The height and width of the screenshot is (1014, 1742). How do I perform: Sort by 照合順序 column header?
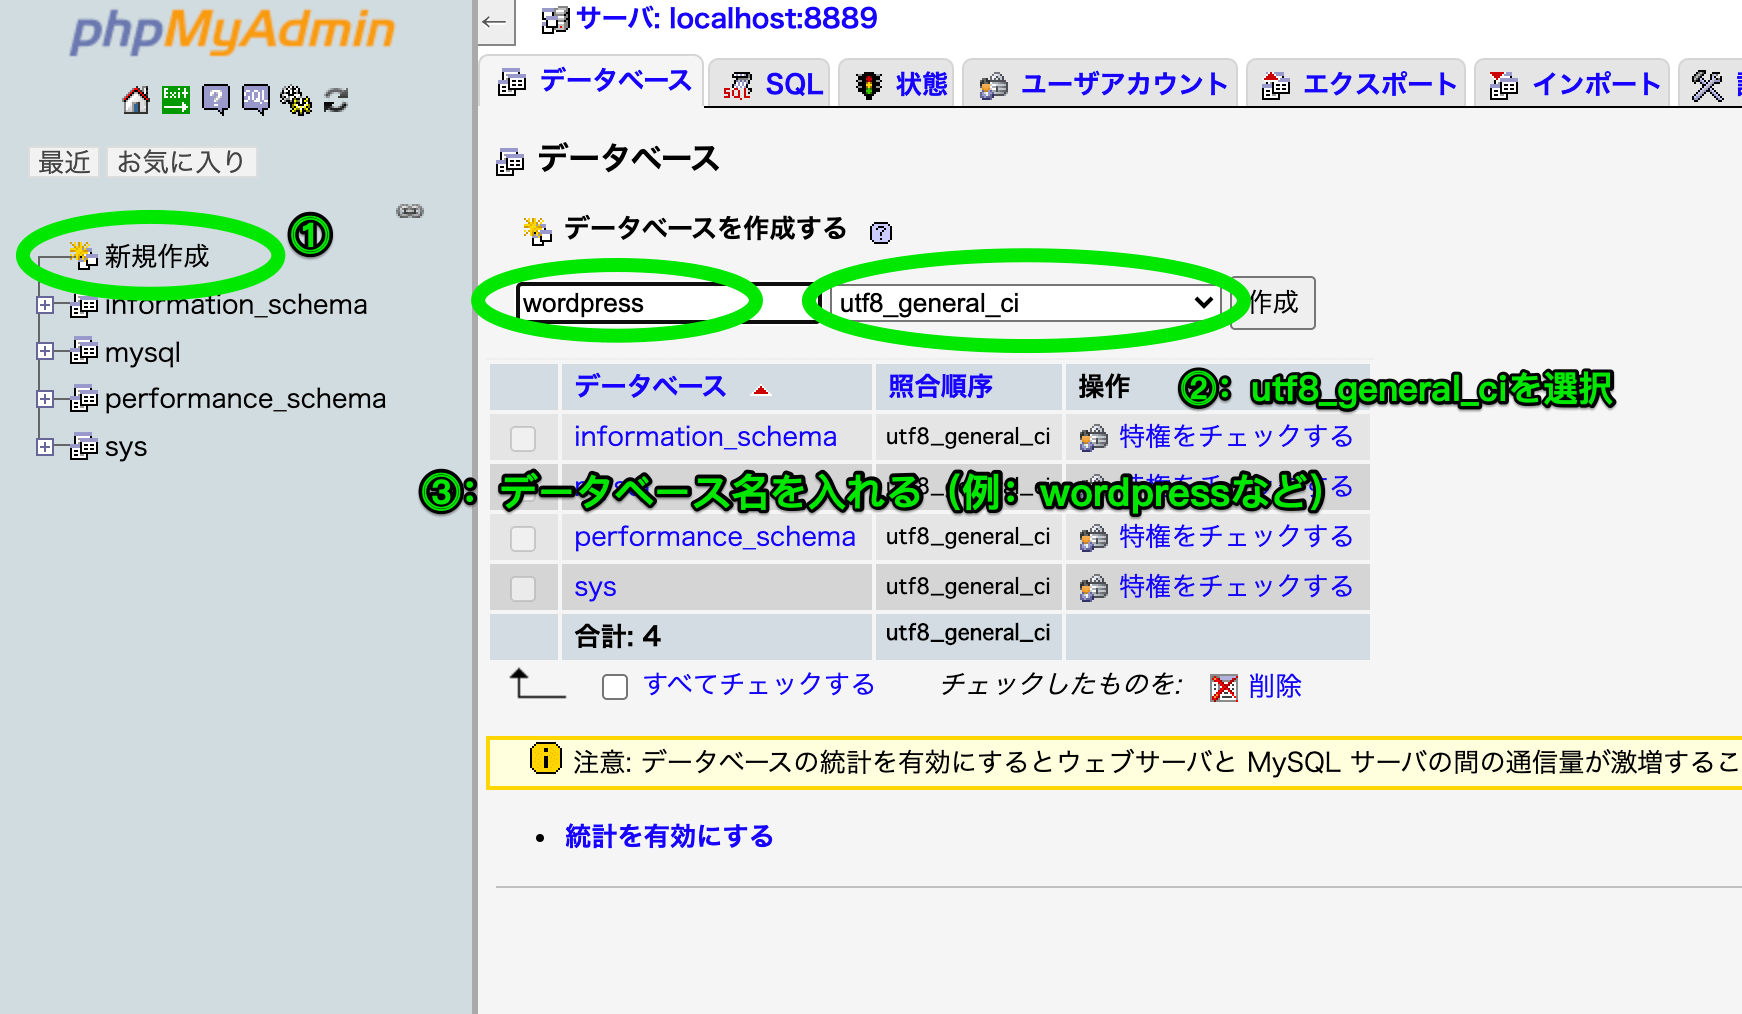click(x=940, y=386)
